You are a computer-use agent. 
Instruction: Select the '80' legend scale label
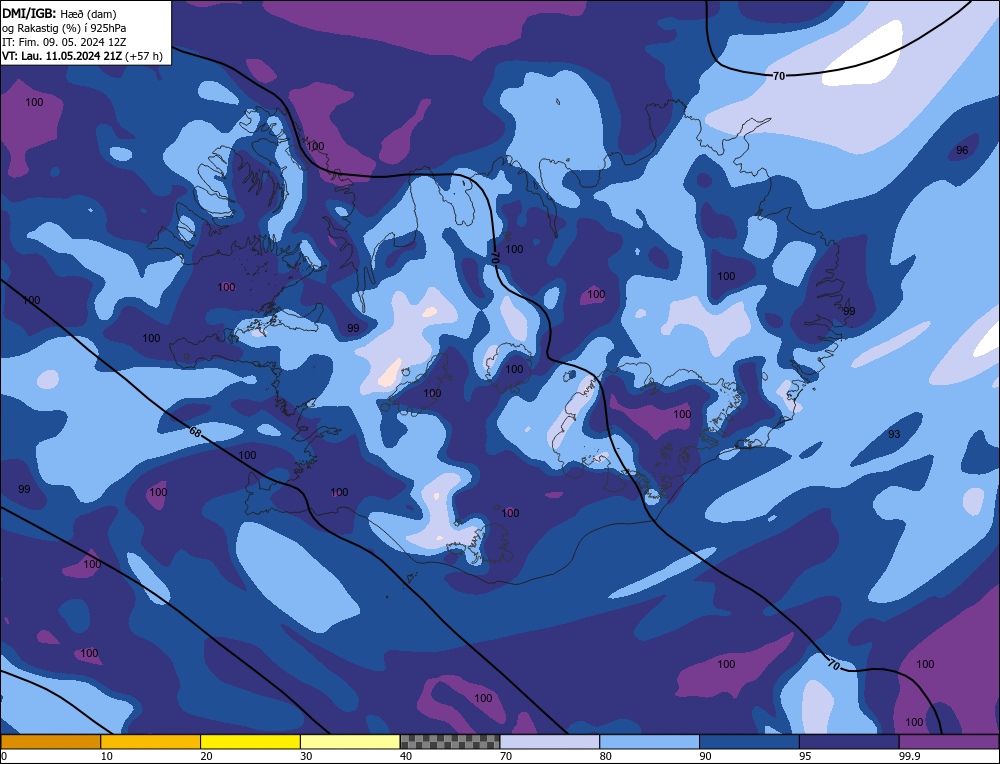(x=606, y=756)
